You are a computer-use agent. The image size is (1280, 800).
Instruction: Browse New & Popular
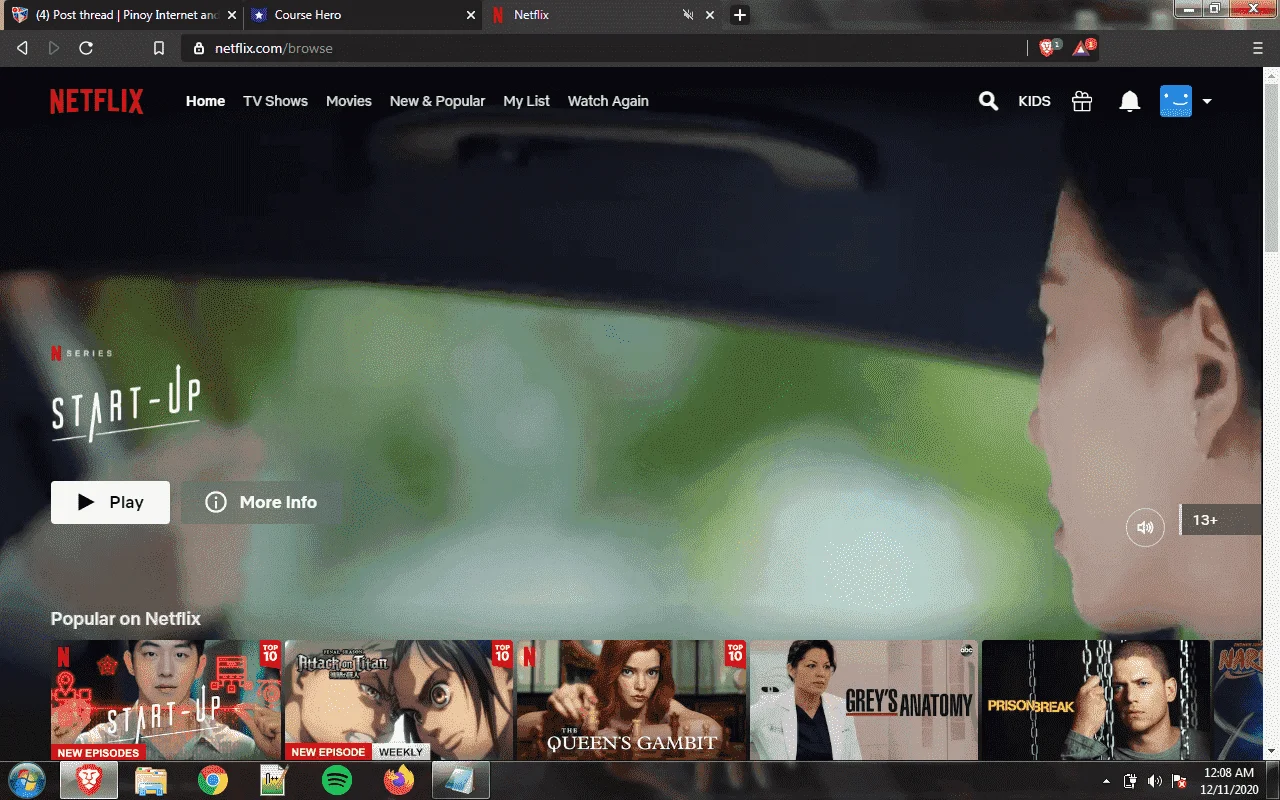tap(437, 101)
